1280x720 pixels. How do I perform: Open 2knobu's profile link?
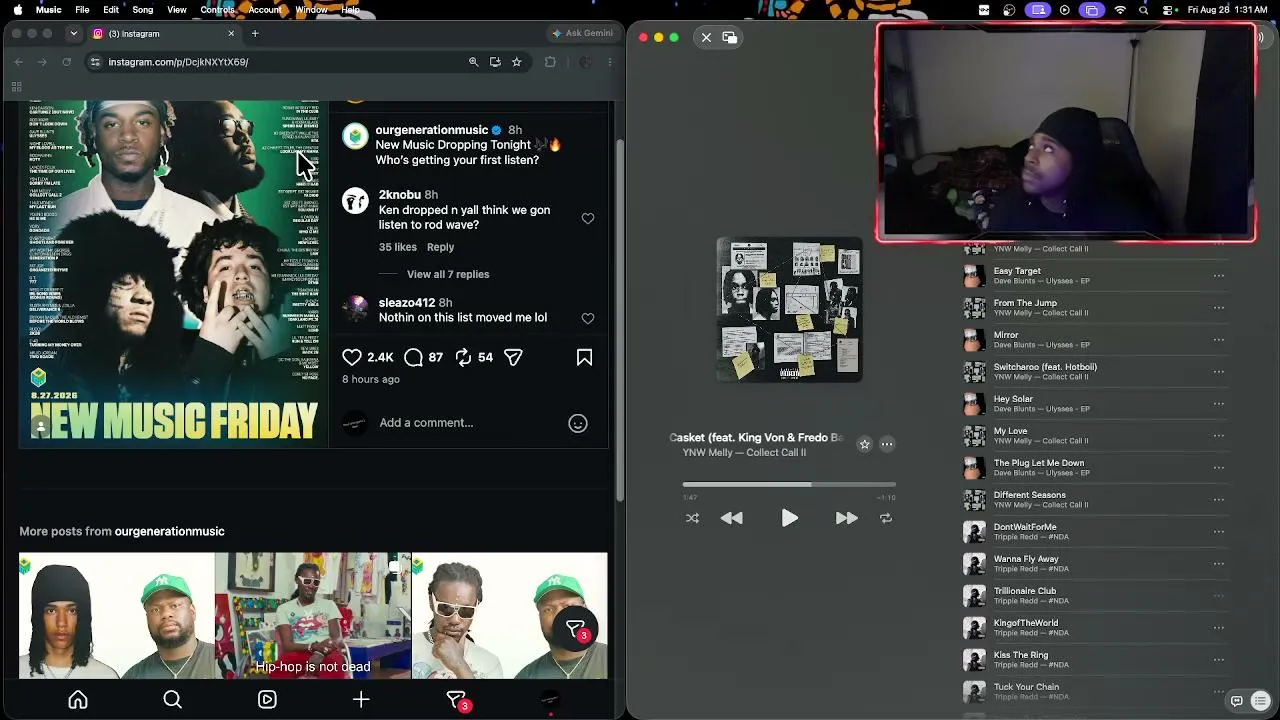[400, 195]
